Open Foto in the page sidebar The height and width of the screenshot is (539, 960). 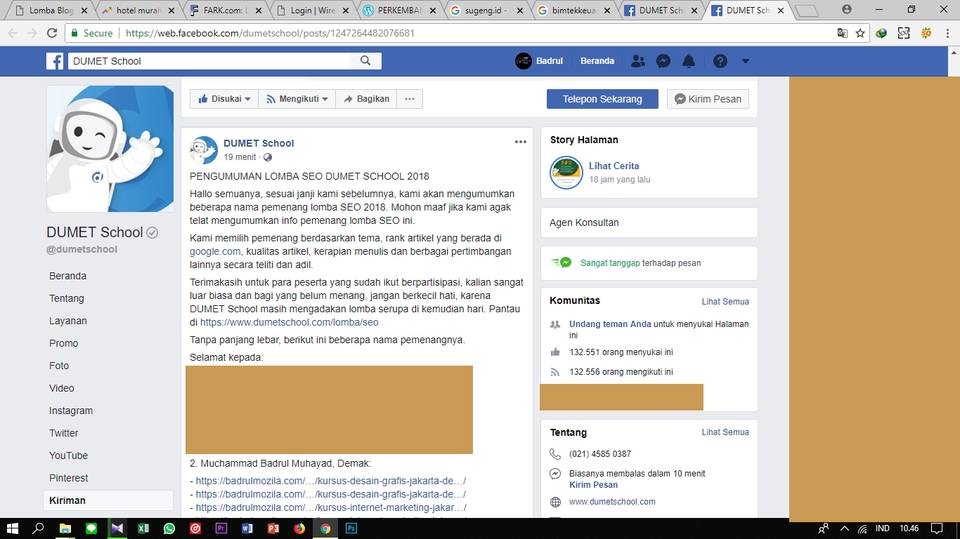click(x=59, y=366)
